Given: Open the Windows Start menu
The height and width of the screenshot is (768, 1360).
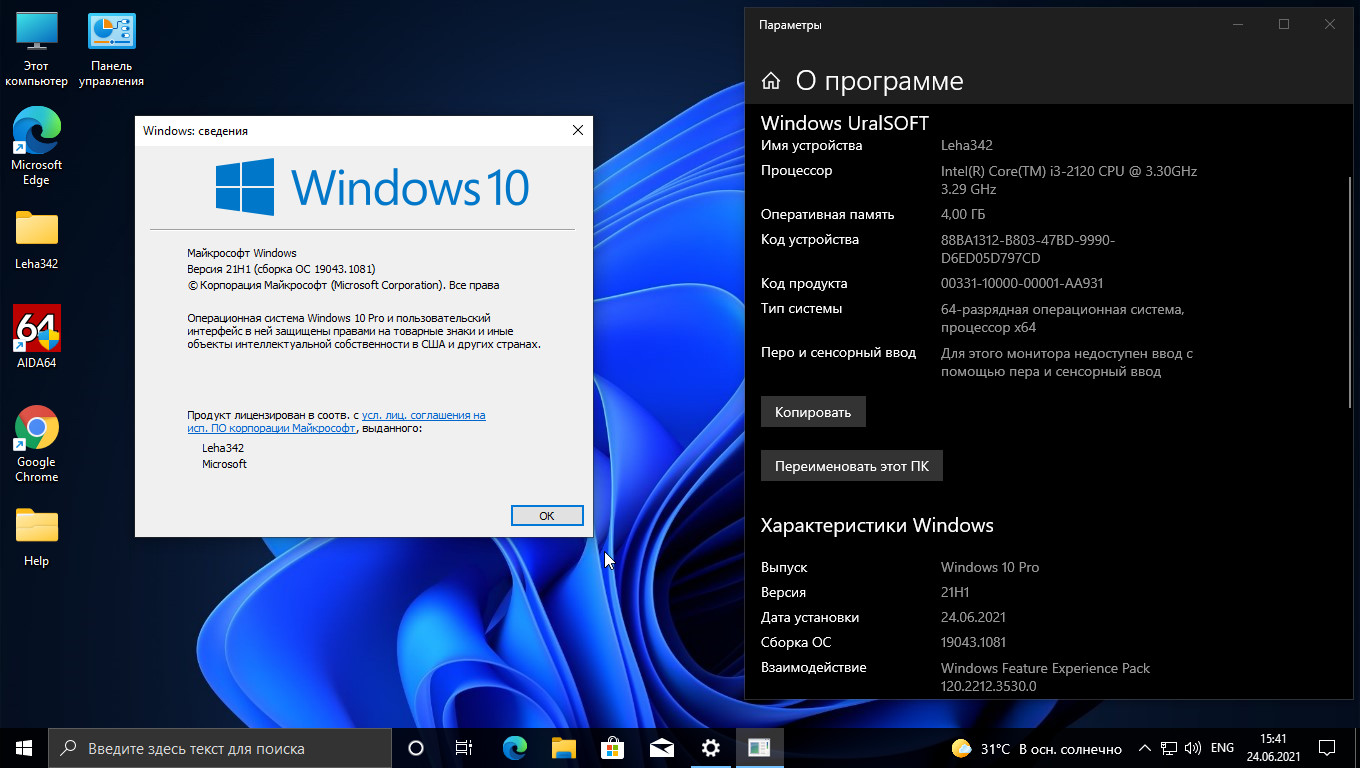Looking at the screenshot, I should tap(24, 748).
